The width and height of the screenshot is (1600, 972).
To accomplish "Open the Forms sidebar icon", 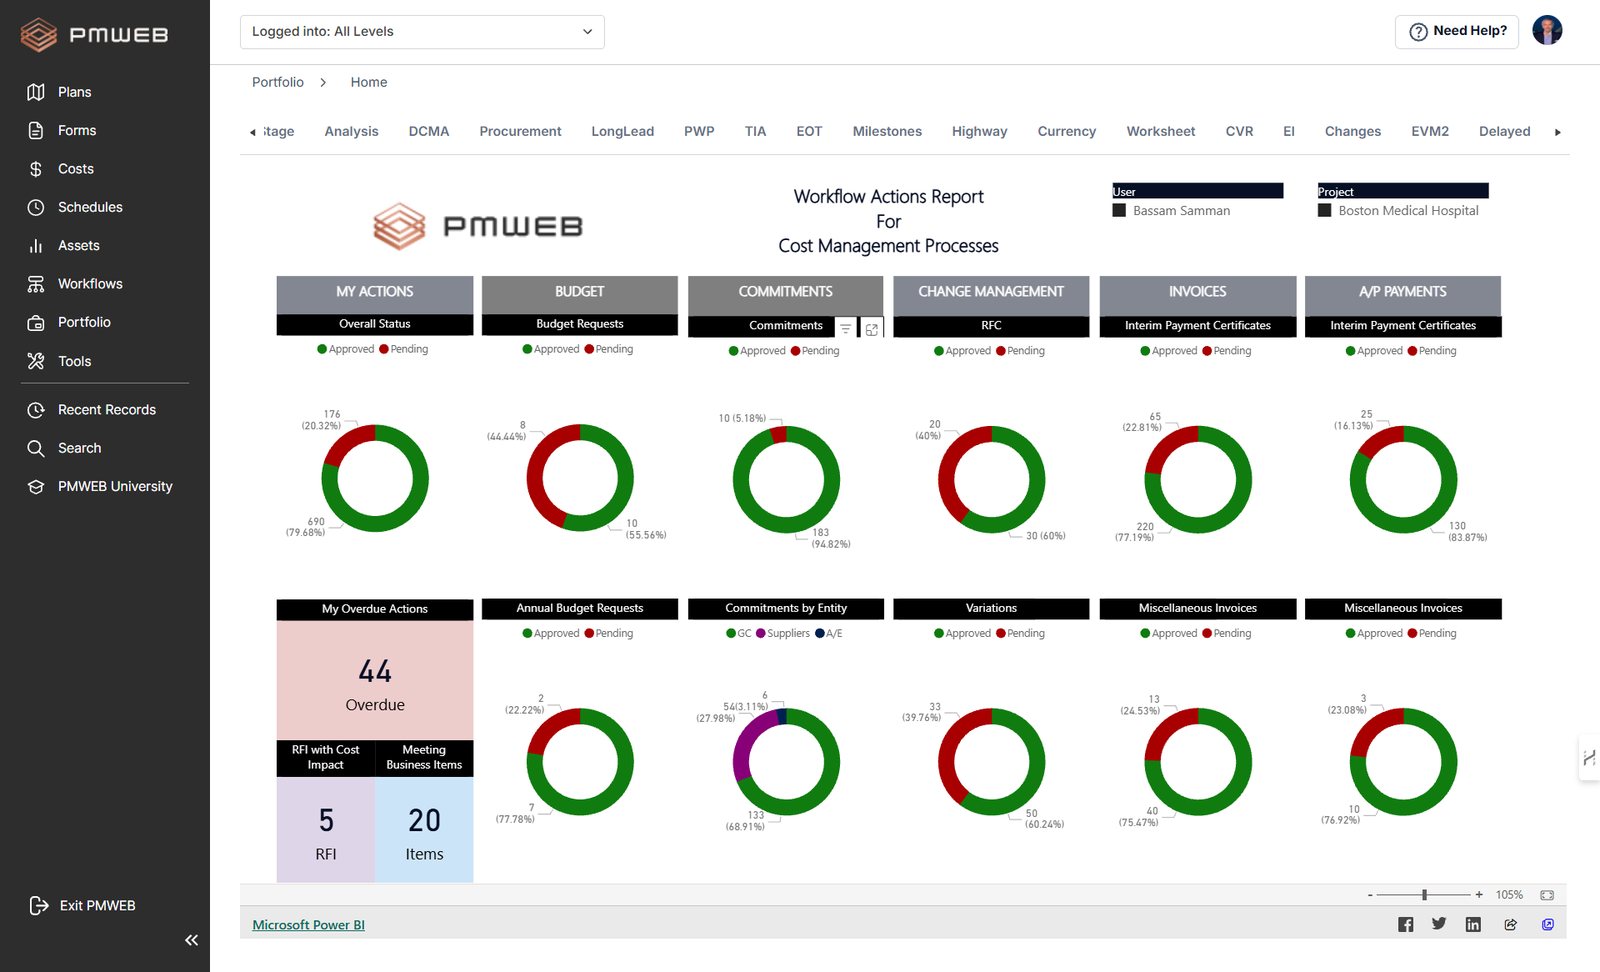I will click(x=36, y=130).
